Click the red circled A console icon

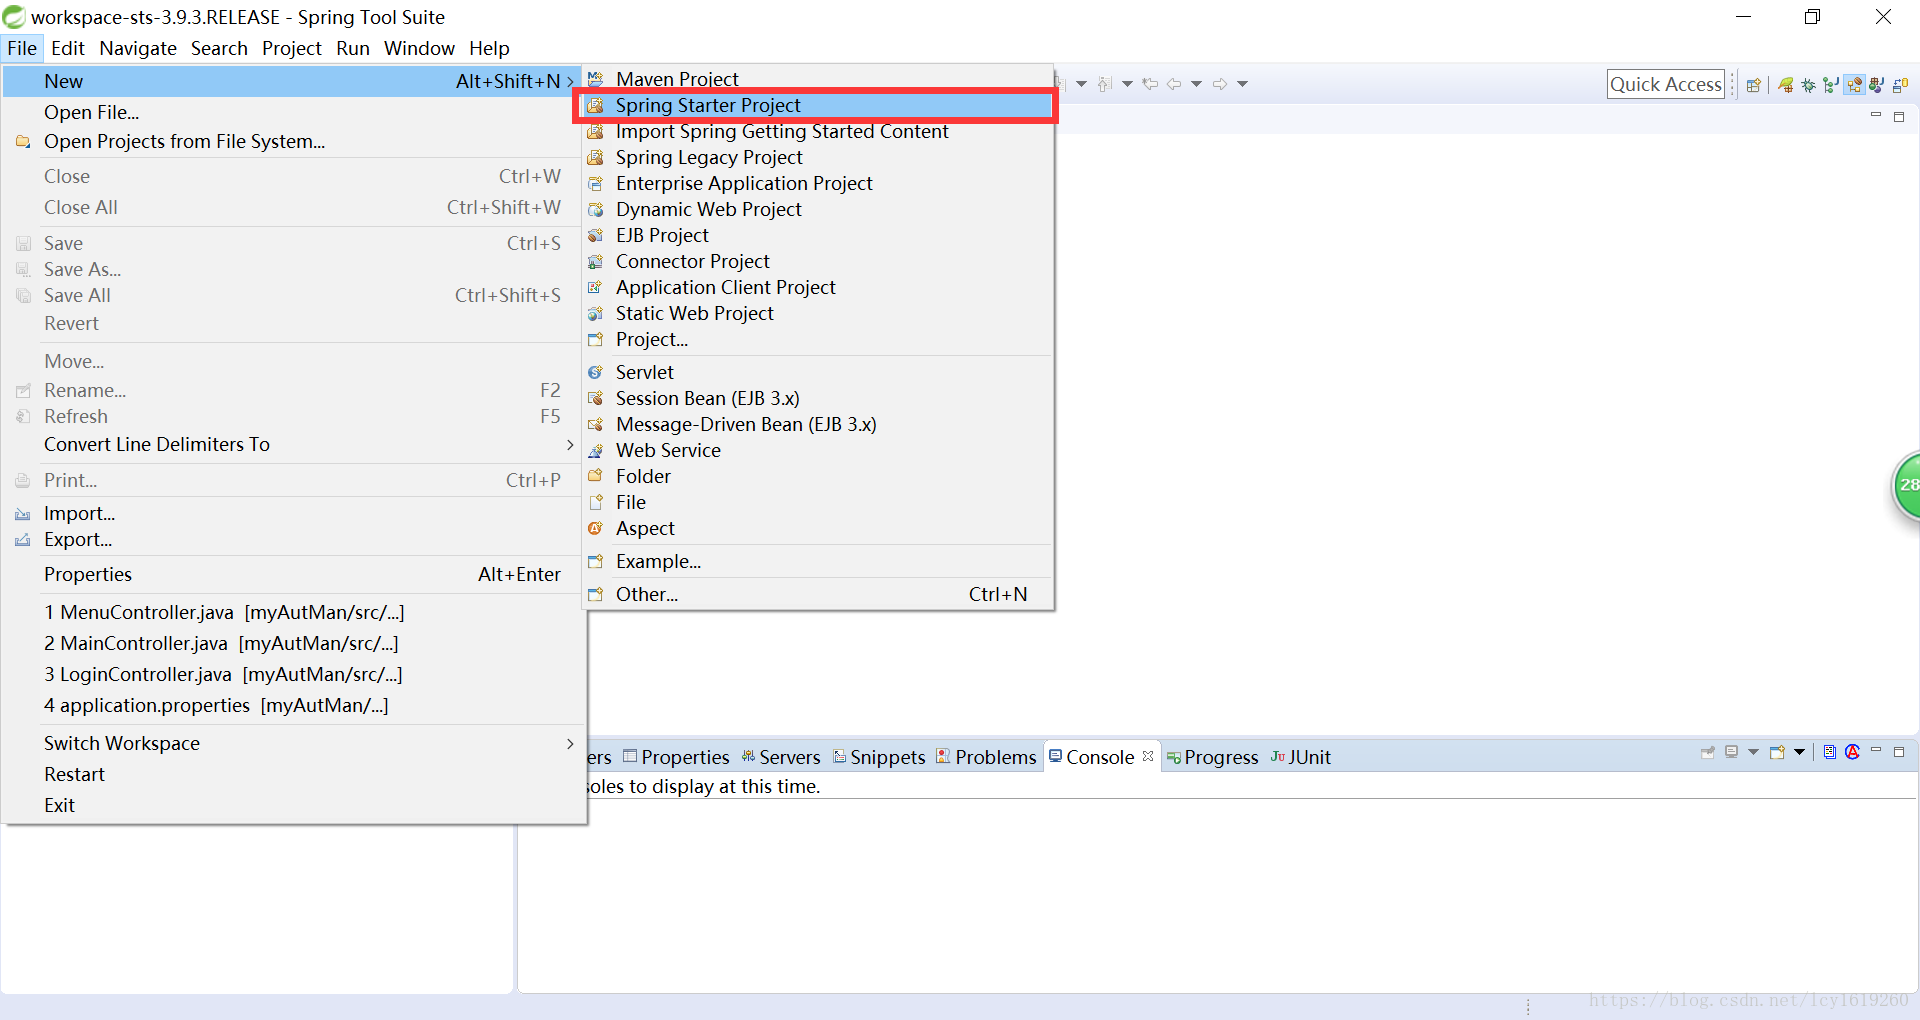[x=1852, y=752]
